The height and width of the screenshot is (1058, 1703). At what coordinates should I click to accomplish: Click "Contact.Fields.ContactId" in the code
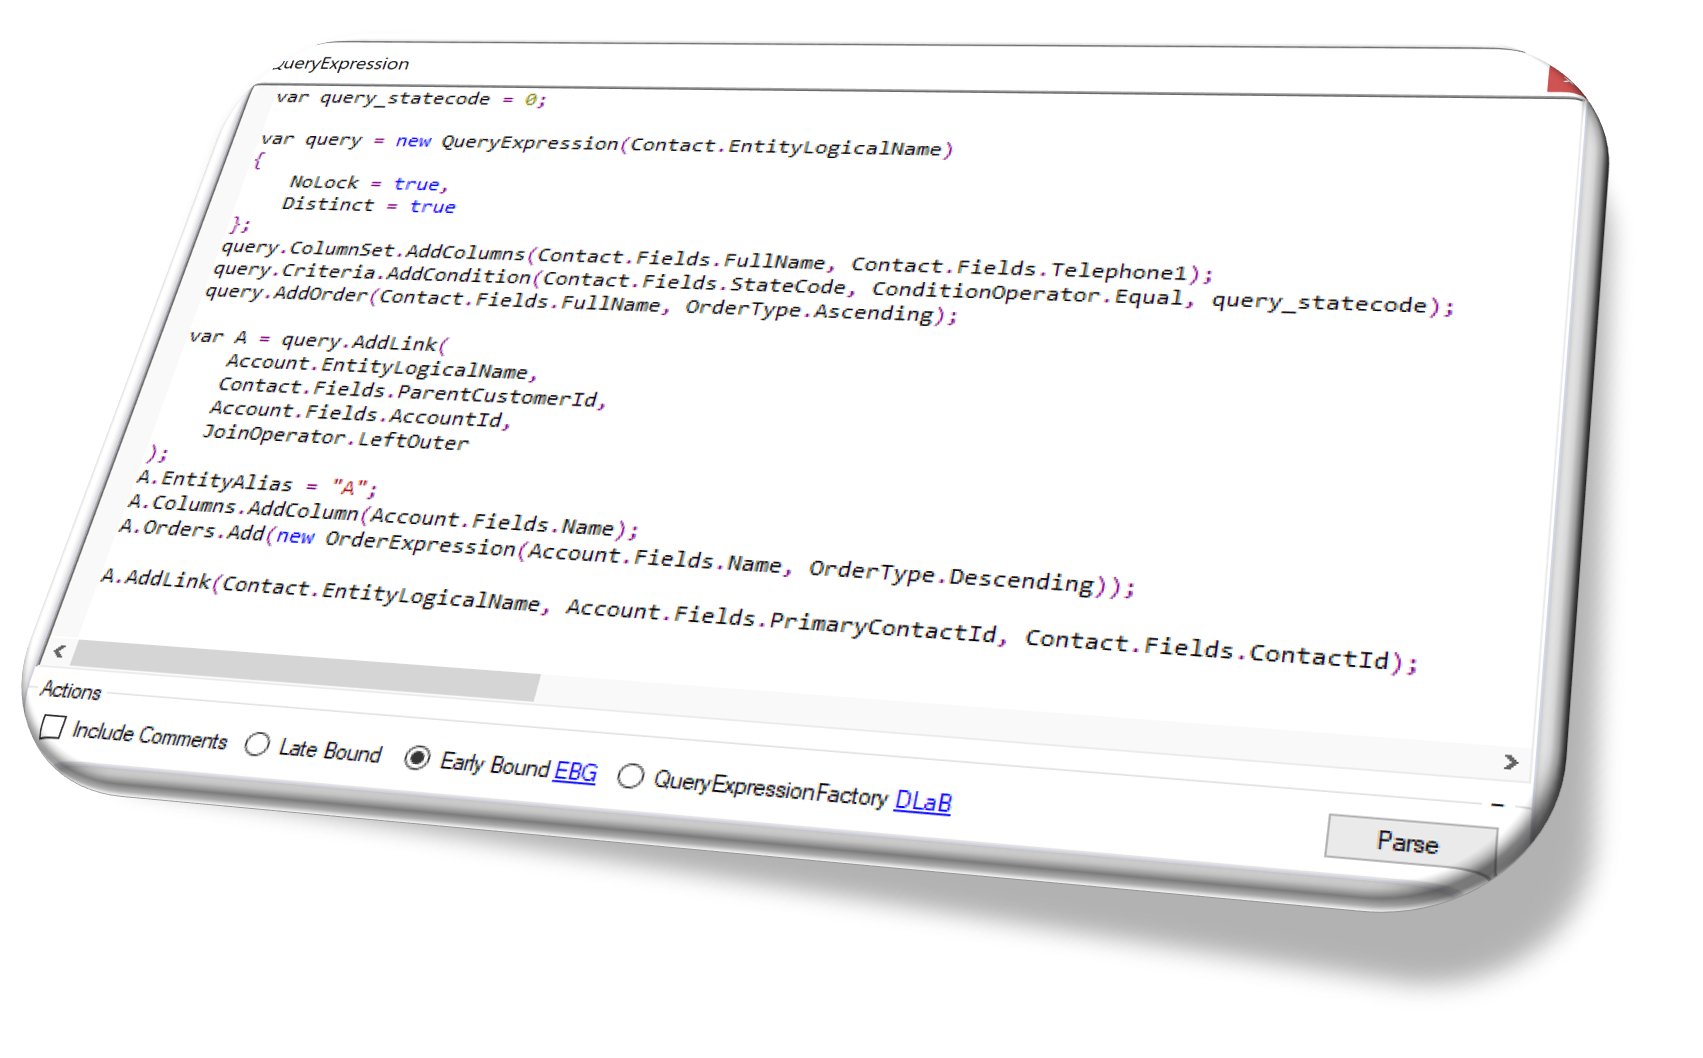[x=1208, y=650]
